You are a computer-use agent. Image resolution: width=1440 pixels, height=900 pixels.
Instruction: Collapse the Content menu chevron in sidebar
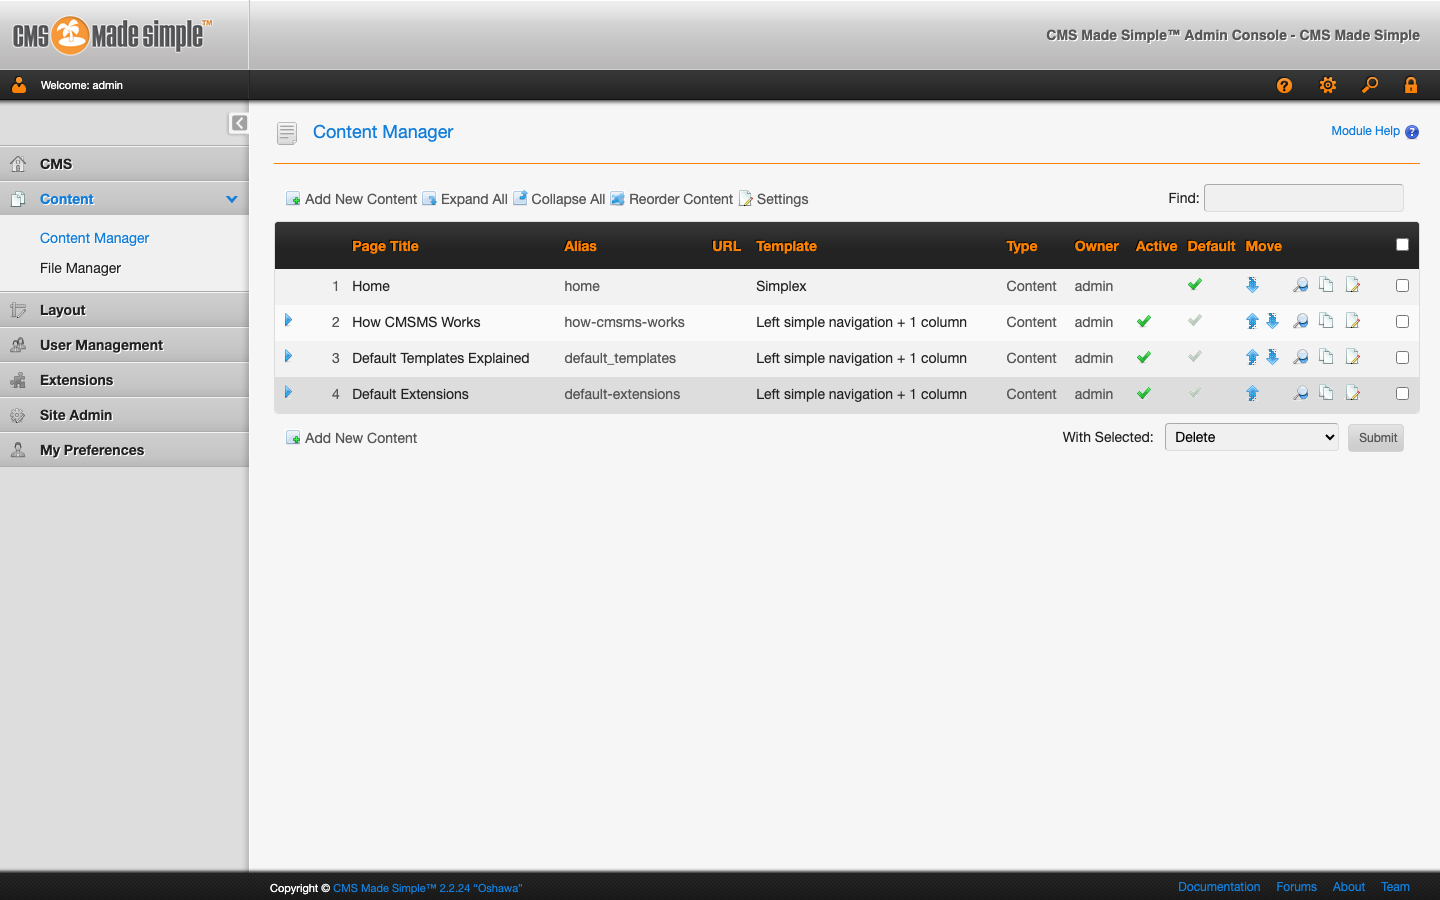click(232, 199)
